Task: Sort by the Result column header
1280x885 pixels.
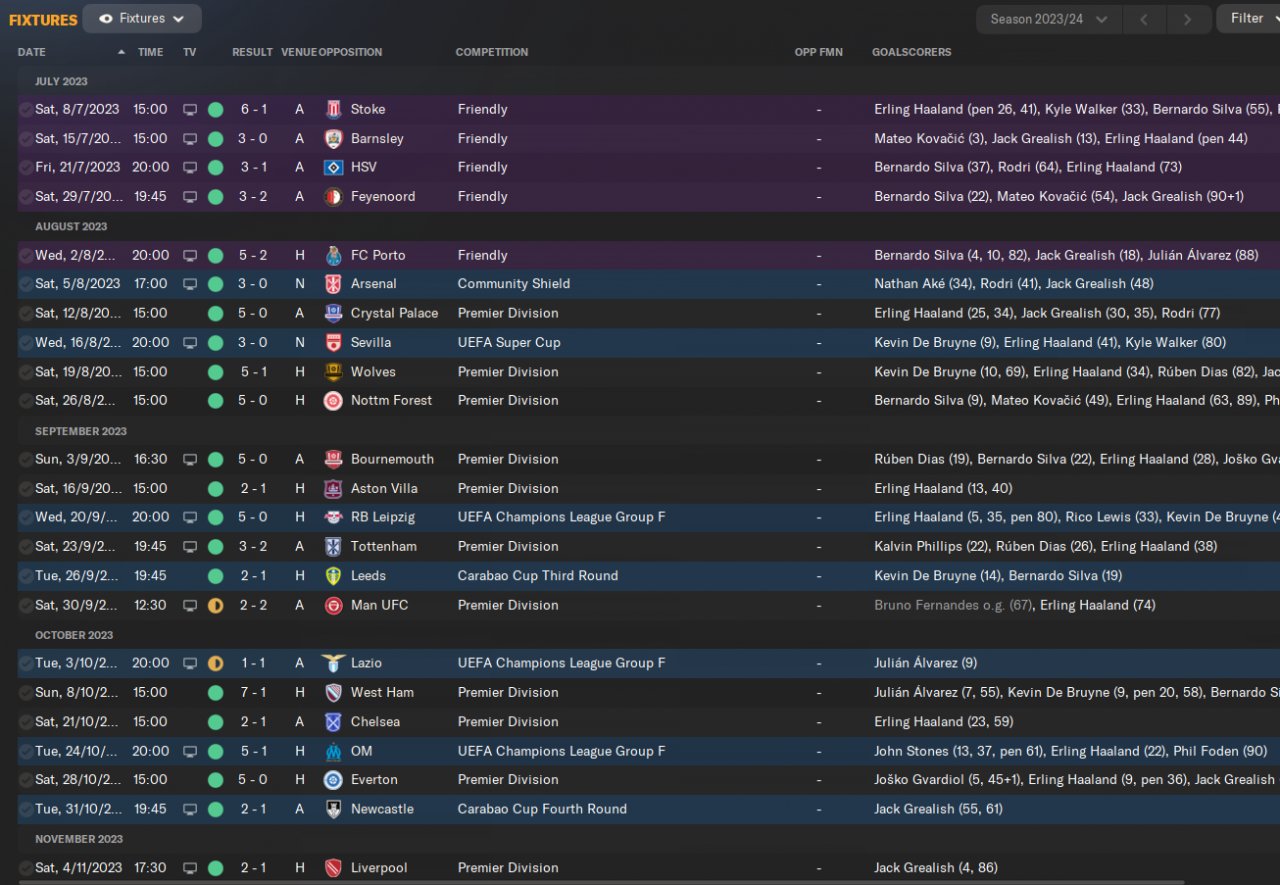Action: point(252,52)
